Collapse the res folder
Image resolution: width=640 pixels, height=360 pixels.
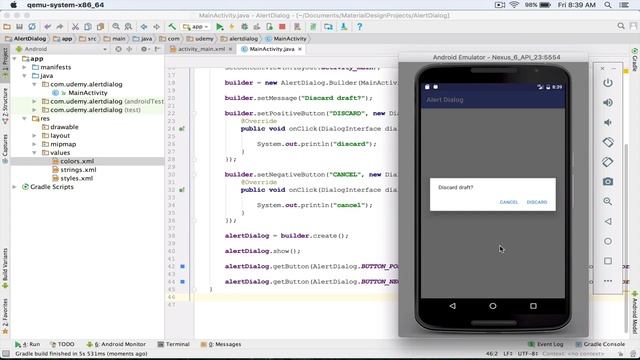pos(24,118)
